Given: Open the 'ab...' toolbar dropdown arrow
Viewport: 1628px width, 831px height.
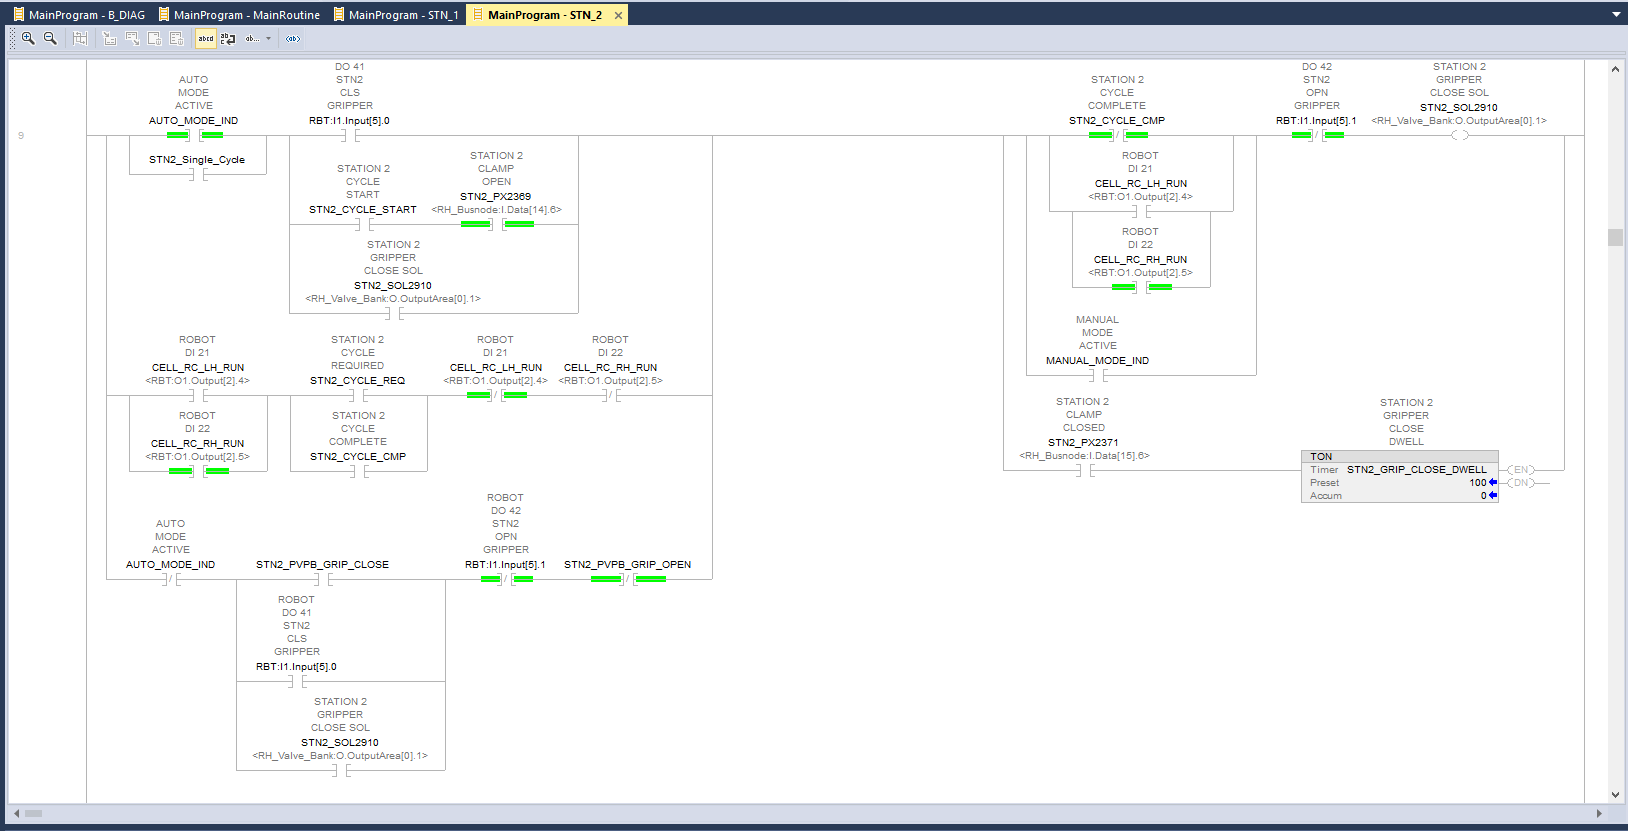Looking at the screenshot, I should 268,39.
